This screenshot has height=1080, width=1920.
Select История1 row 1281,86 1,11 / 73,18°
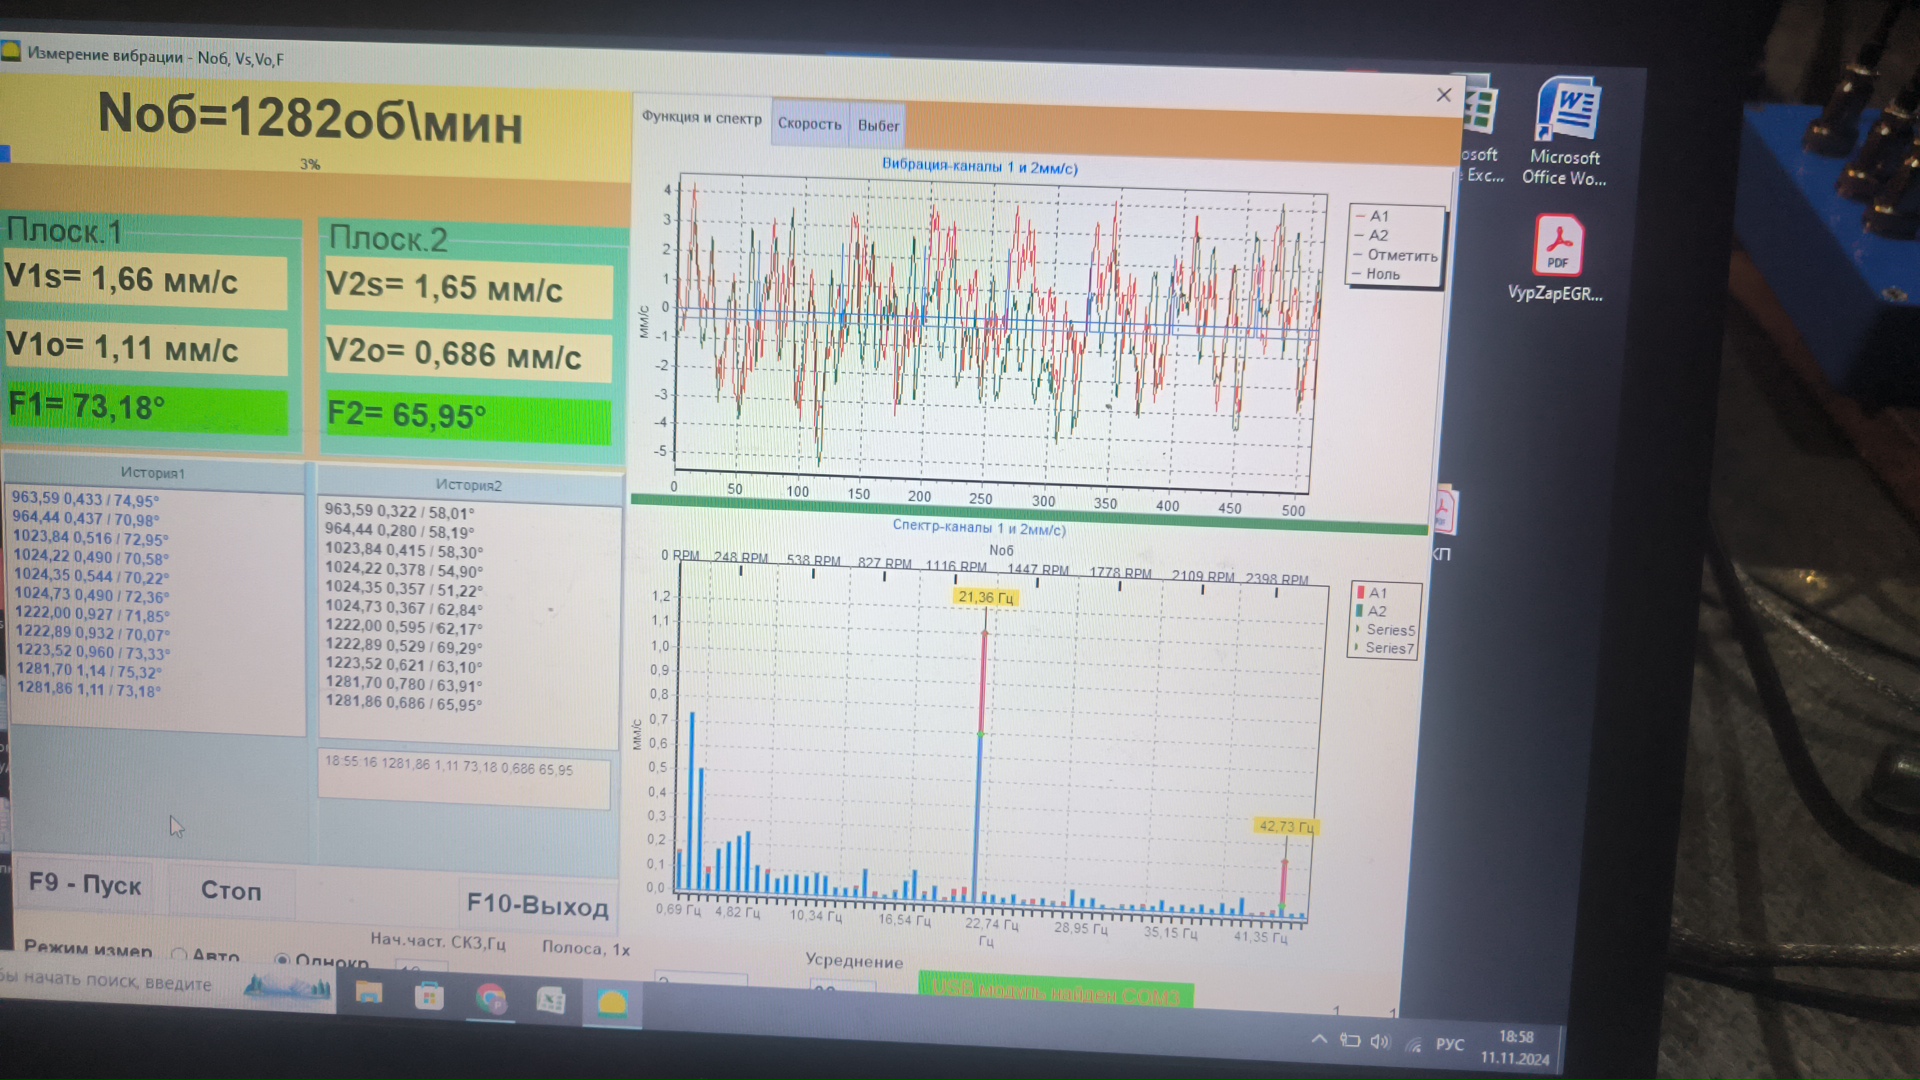click(88, 690)
